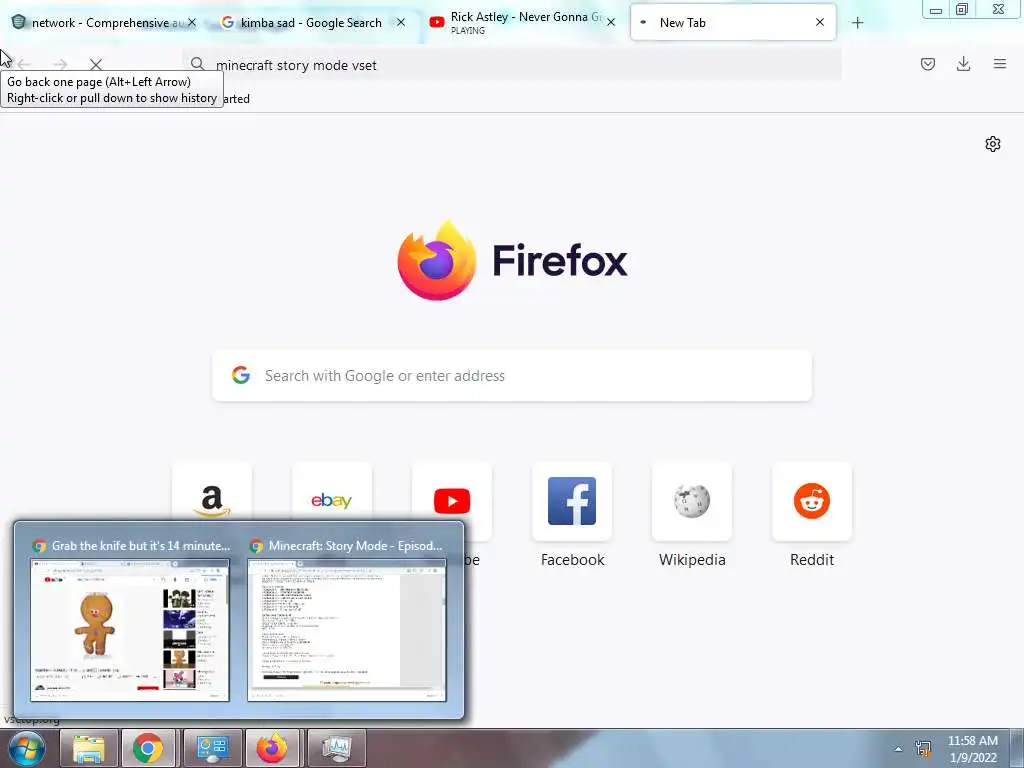Open File Explorer from the taskbar
Viewport: 1024px width, 768px height.
(89, 748)
